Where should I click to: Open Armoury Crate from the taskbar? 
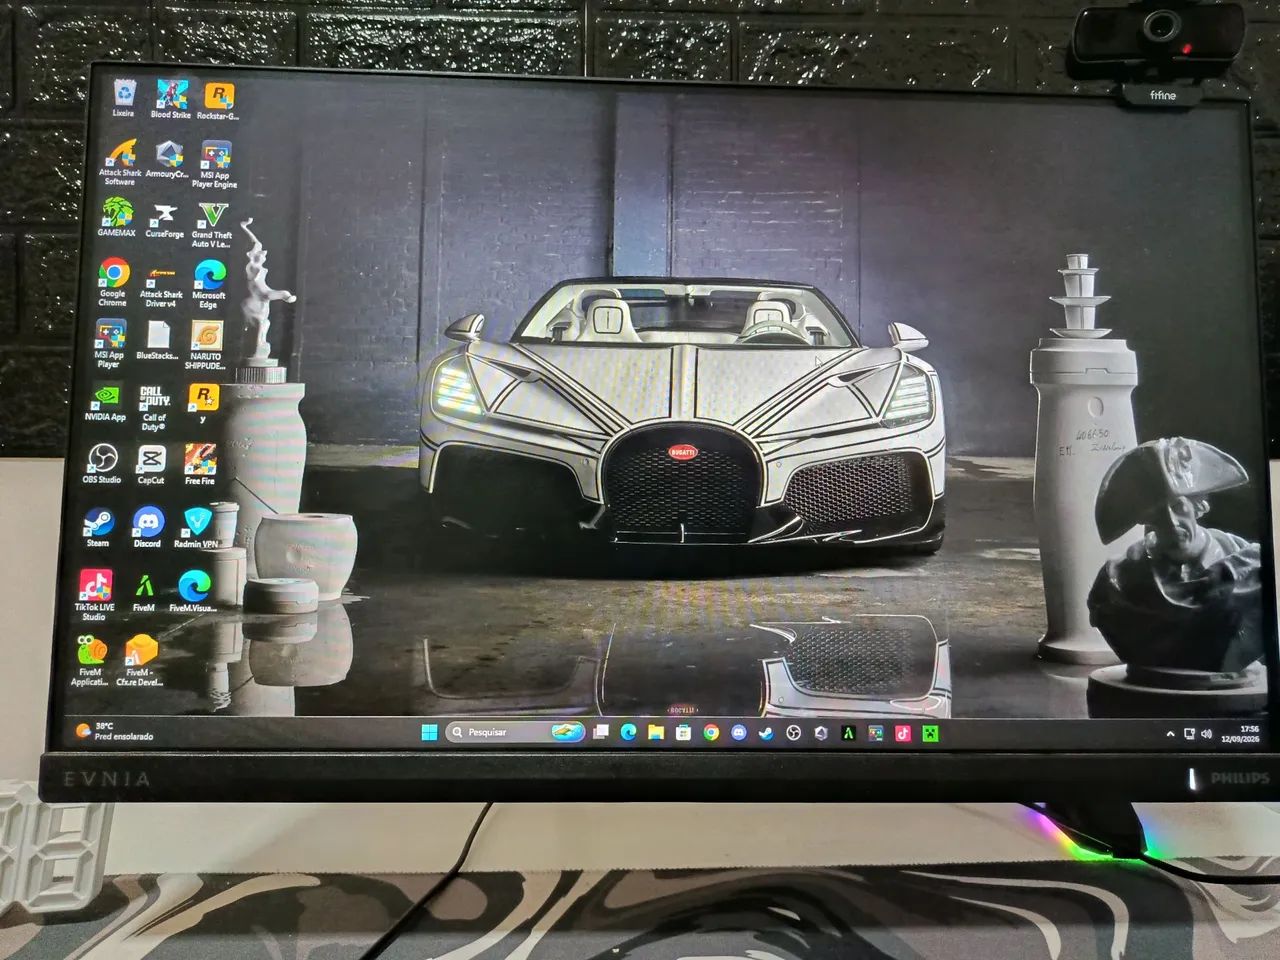click(x=821, y=733)
